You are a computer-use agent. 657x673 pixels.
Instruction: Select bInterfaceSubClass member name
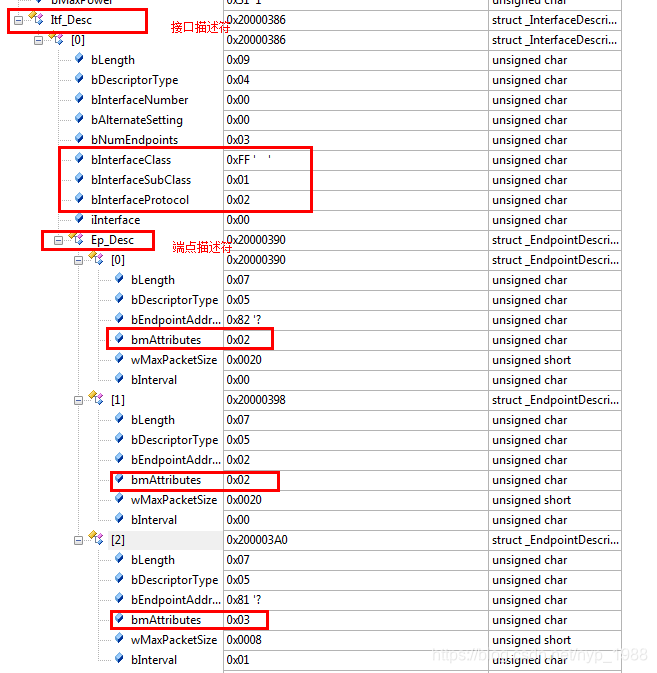click(141, 180)
